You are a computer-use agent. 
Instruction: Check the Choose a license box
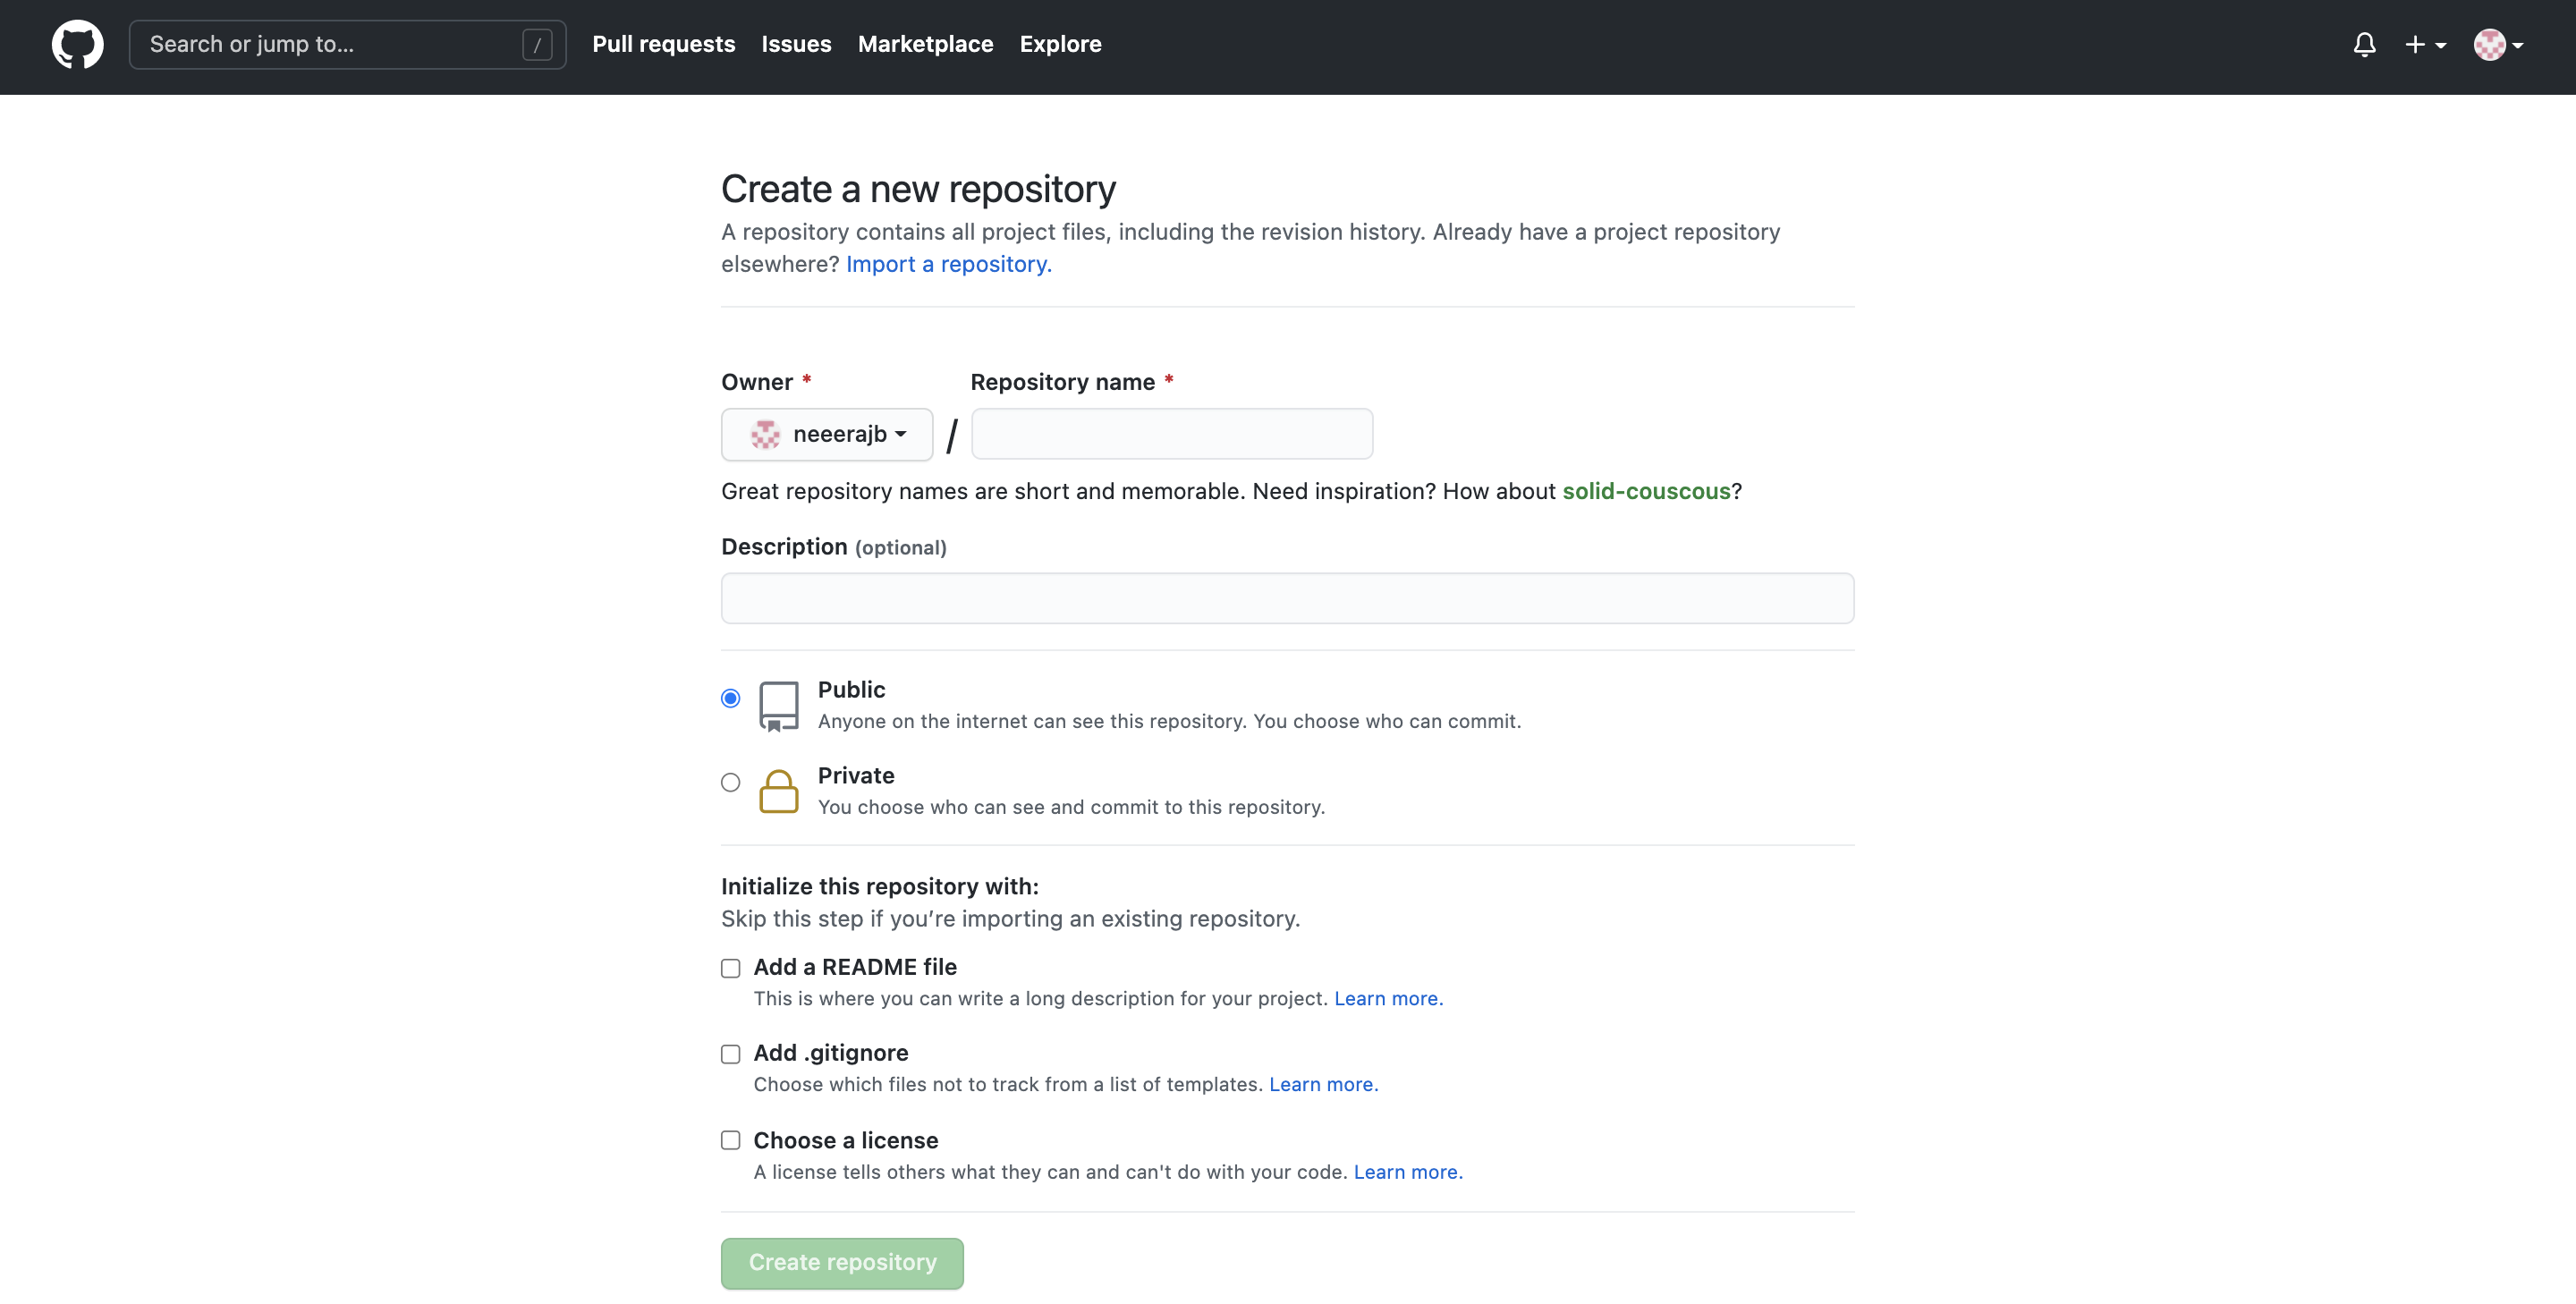click(731, 1140)
